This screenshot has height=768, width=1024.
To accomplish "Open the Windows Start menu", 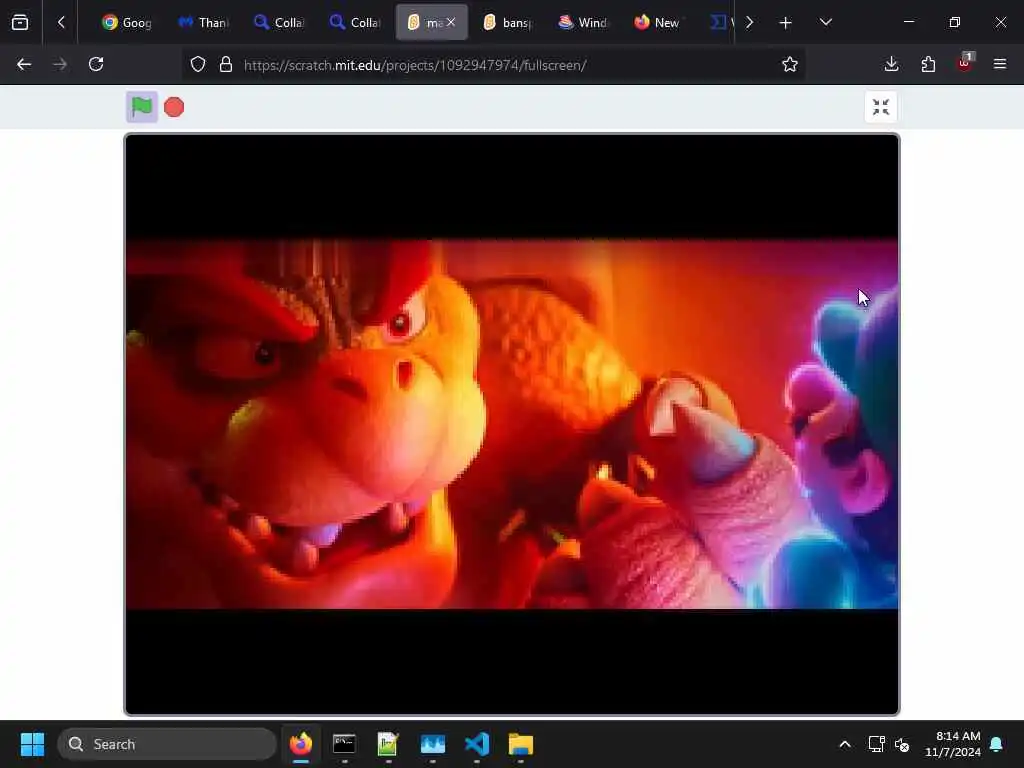I will (x=32, y=744).
